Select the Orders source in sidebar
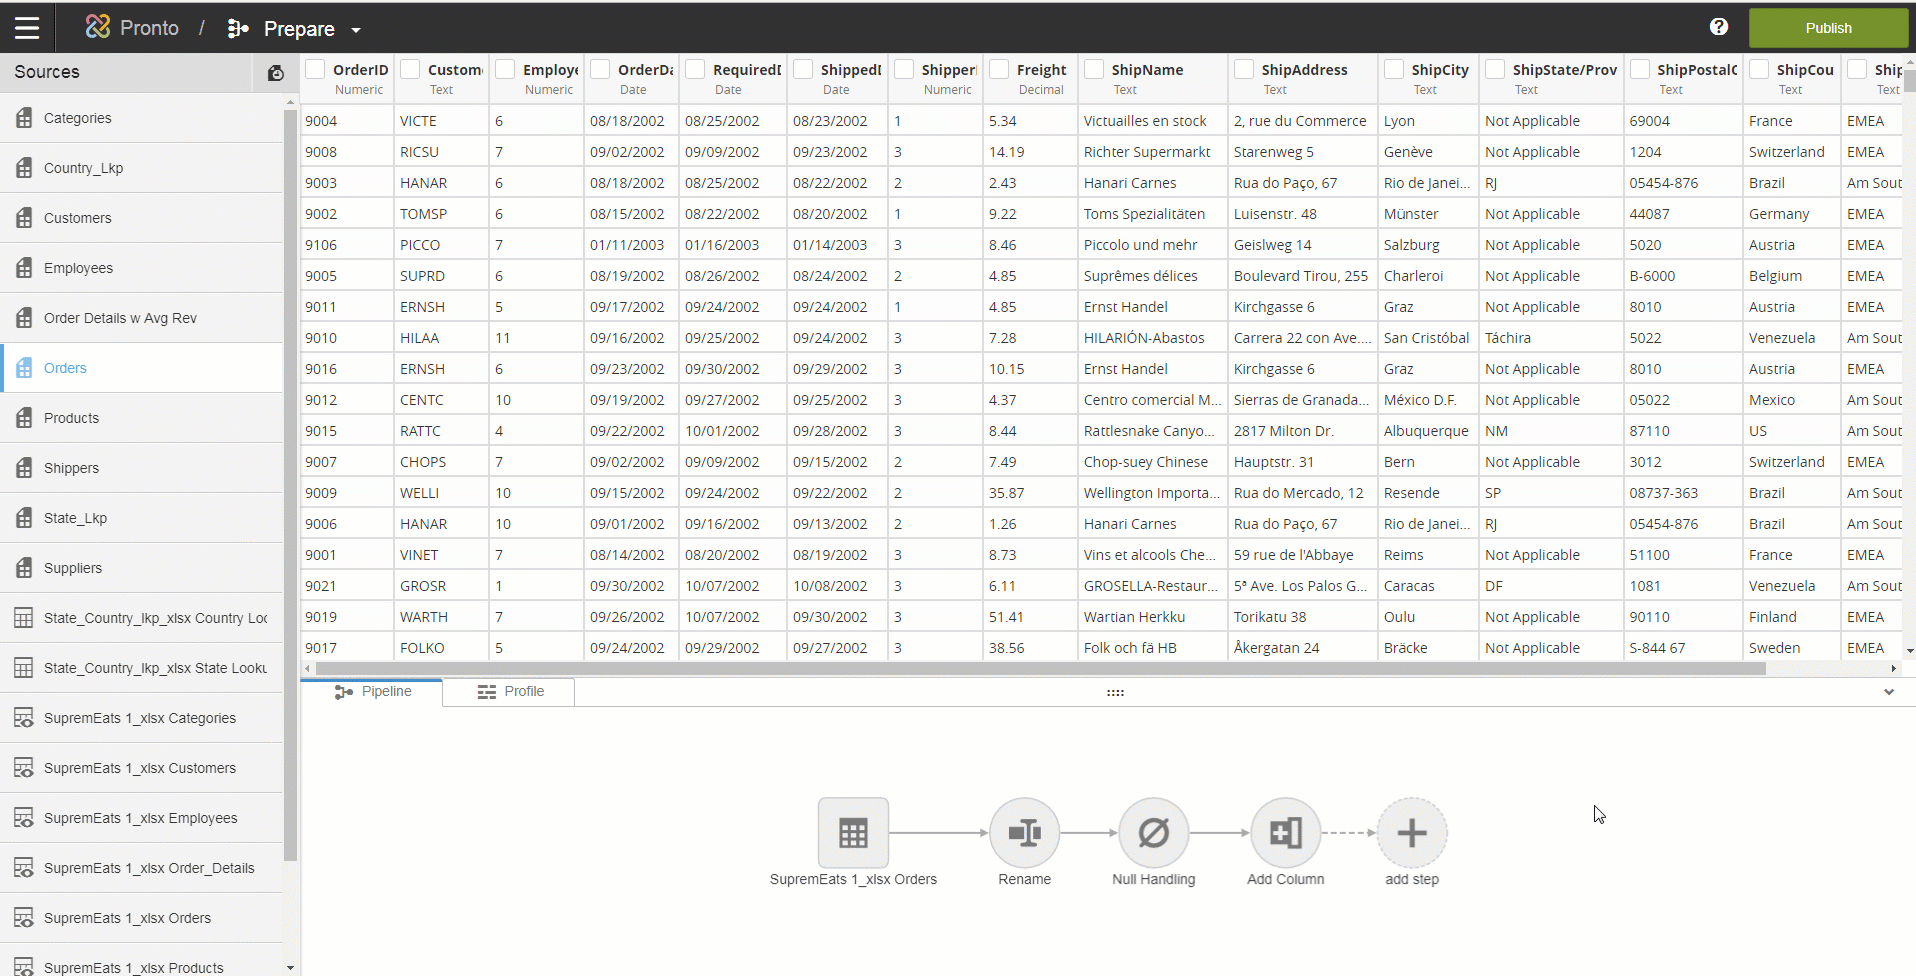This screenshot has width=1916, height=976. click(142, 368)
